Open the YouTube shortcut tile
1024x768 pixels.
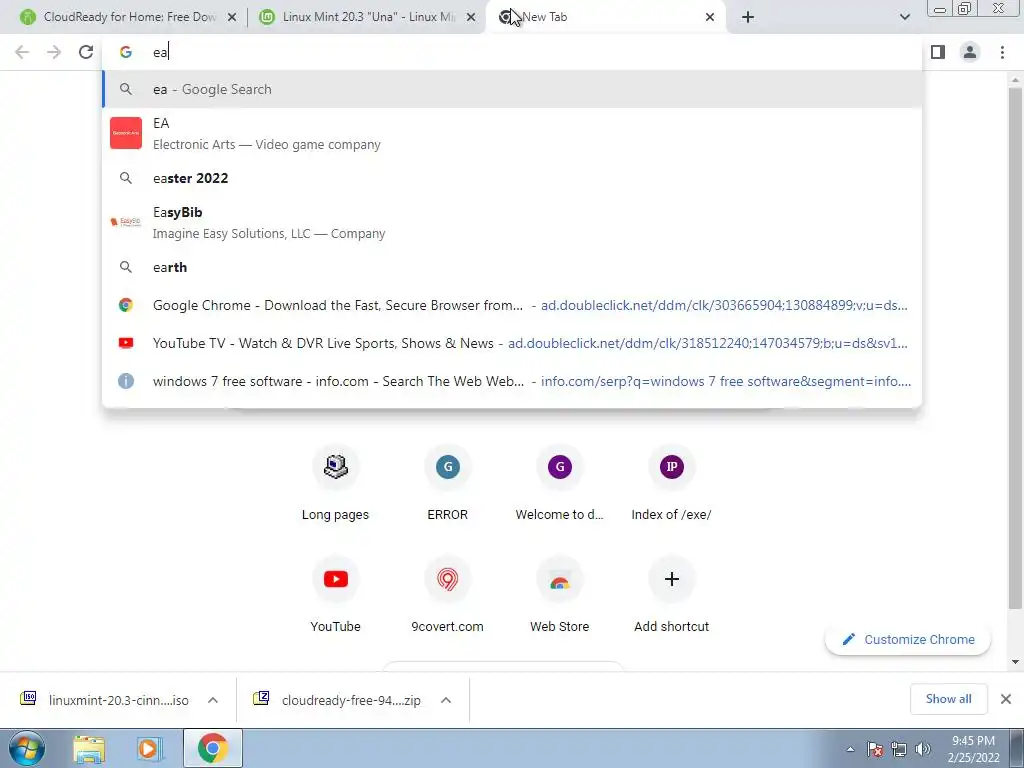pos(335,594)
